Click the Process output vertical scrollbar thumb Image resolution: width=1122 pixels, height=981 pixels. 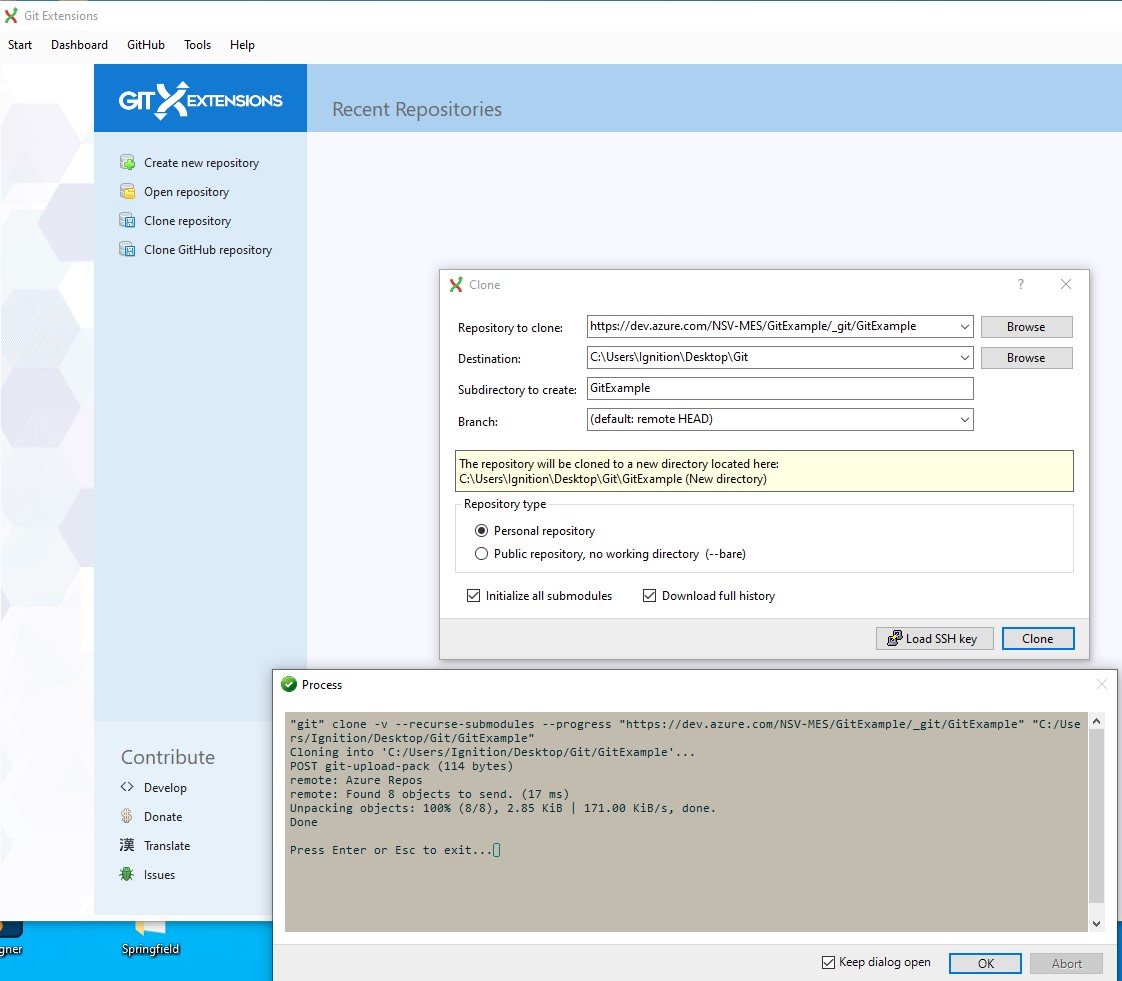coord(1096,816)
